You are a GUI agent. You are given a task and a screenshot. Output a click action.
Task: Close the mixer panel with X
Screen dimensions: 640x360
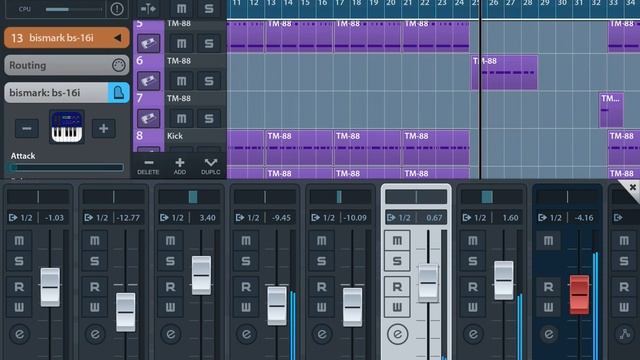click(x=632, y=187)
